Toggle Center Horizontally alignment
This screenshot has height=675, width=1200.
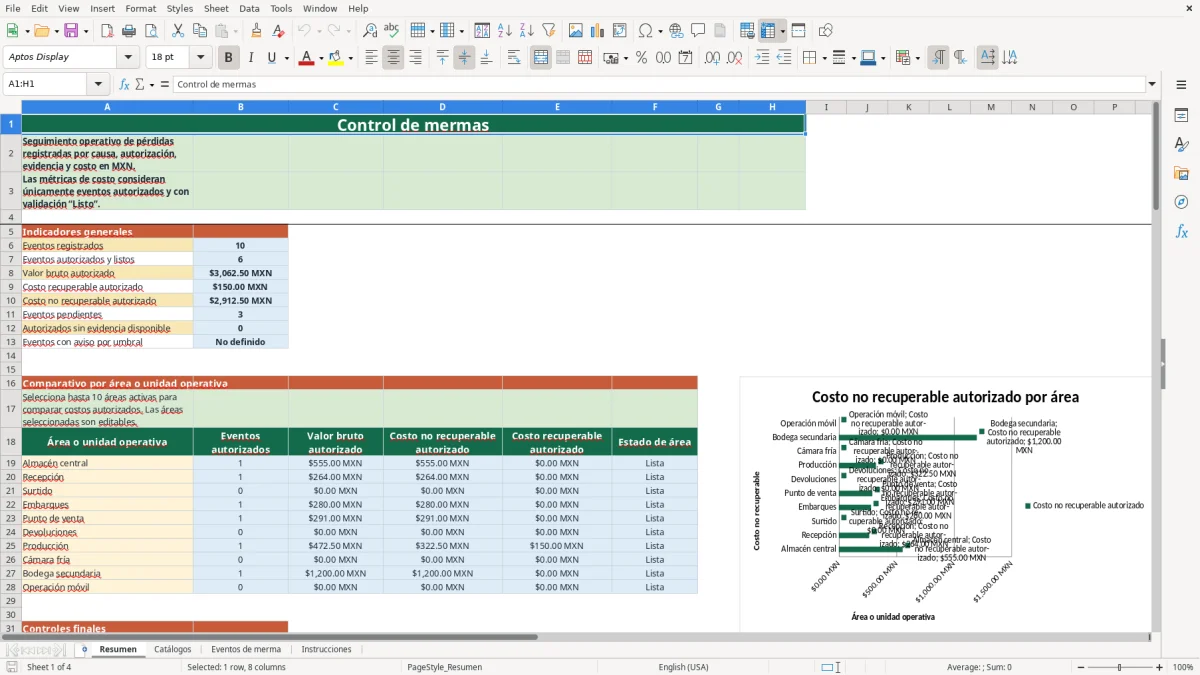click(x=393, y=58)
